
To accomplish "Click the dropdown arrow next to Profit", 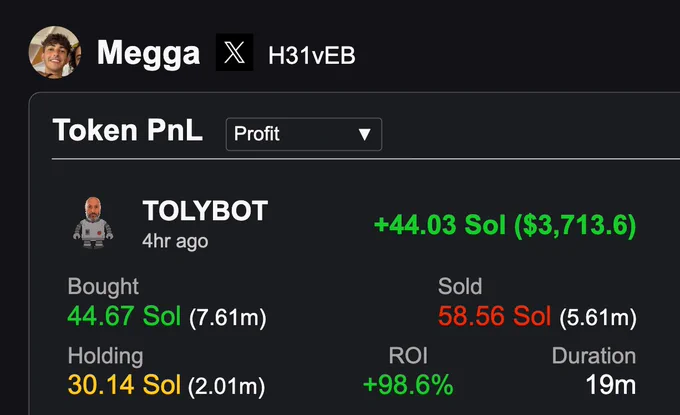I will [365, 134].
